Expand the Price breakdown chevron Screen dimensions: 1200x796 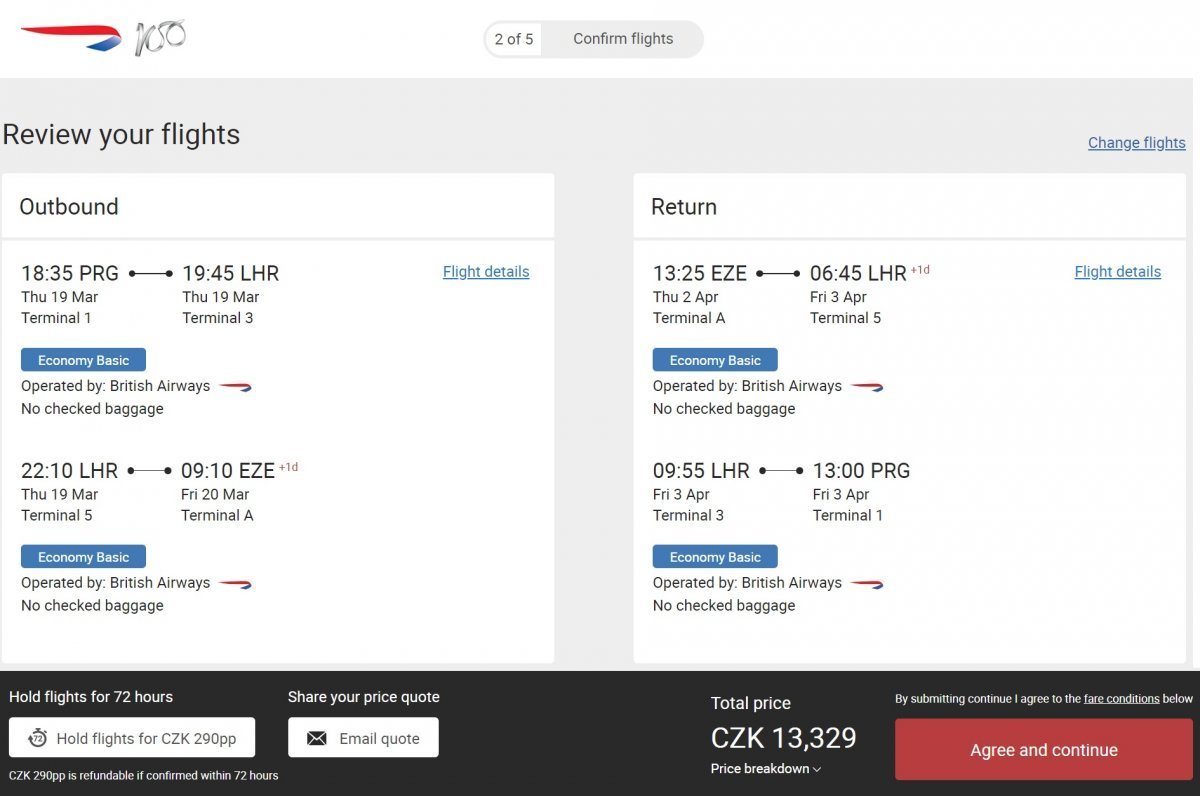(817, 769)
